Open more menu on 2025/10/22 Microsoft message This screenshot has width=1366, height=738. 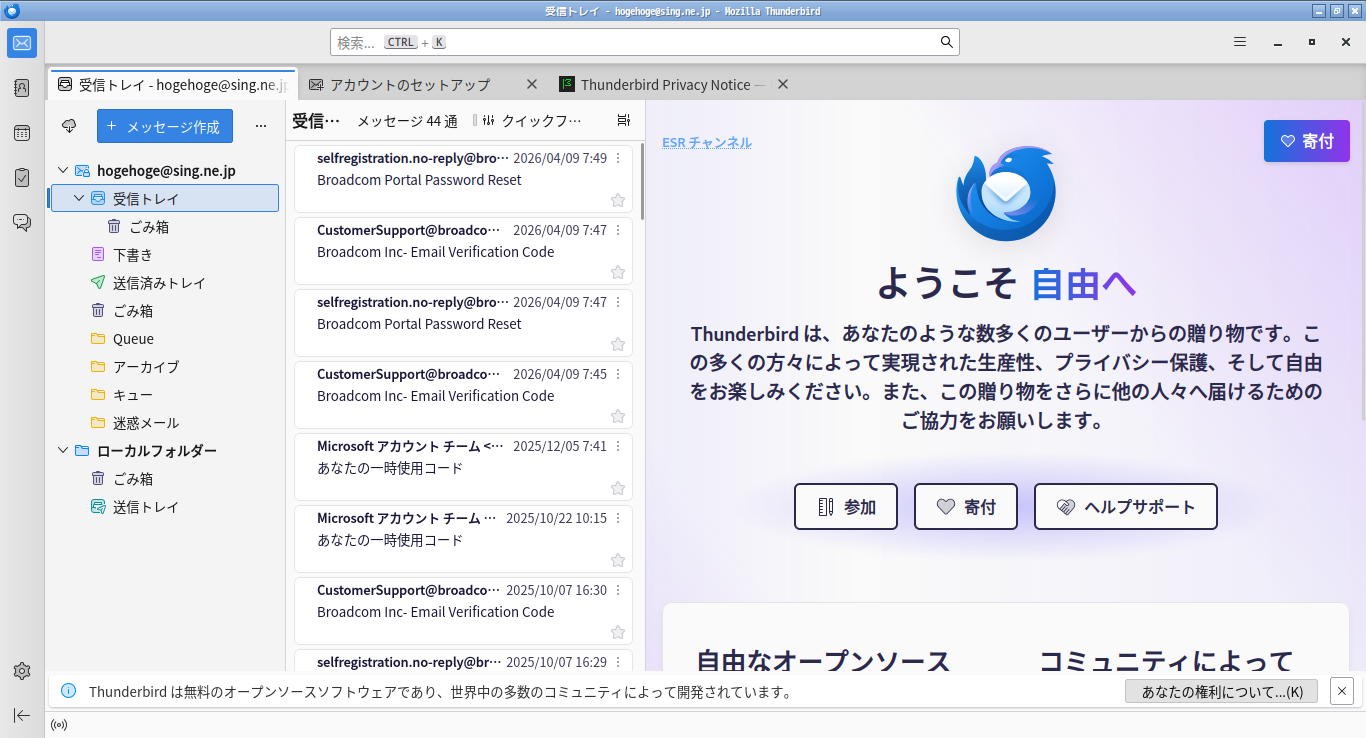click(x=618, y=518)
